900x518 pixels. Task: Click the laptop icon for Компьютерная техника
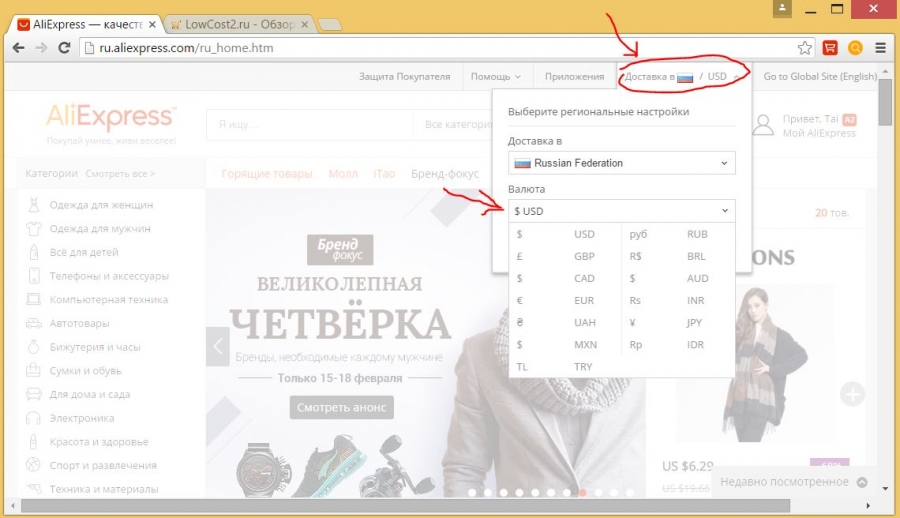(x=34, y=299)
